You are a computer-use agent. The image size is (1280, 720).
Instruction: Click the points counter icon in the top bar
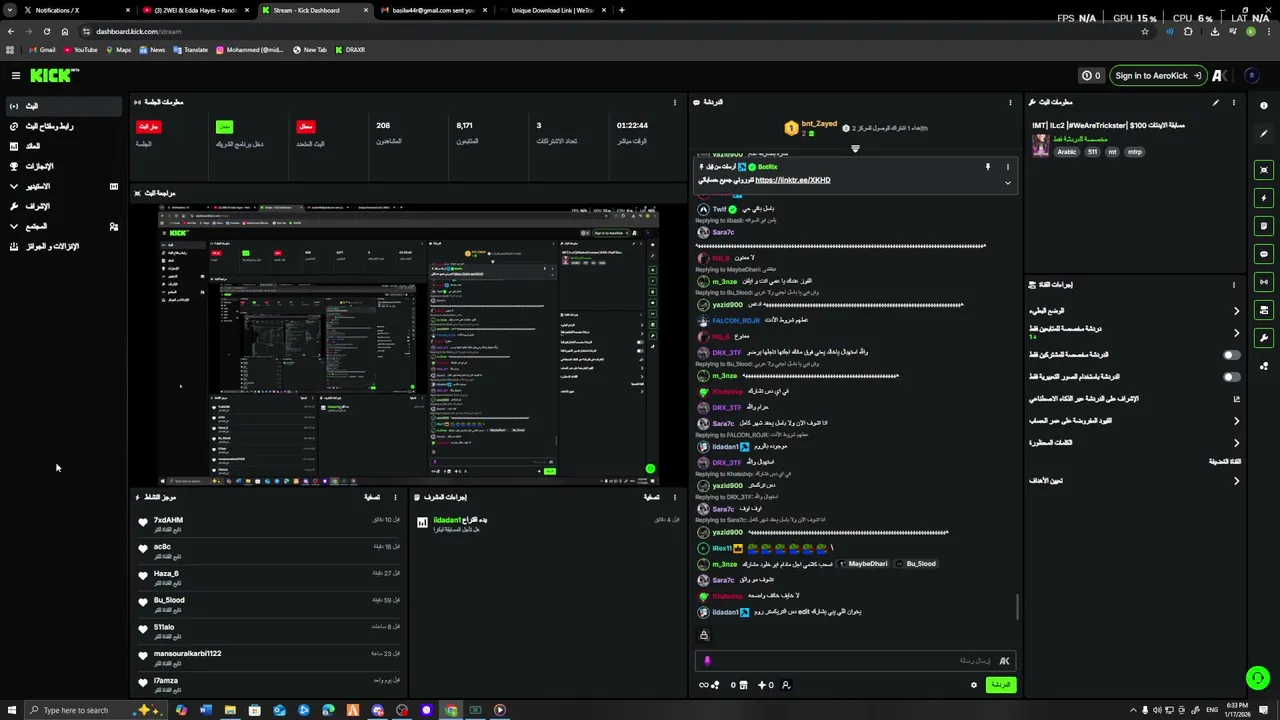tap(1091, 75)
